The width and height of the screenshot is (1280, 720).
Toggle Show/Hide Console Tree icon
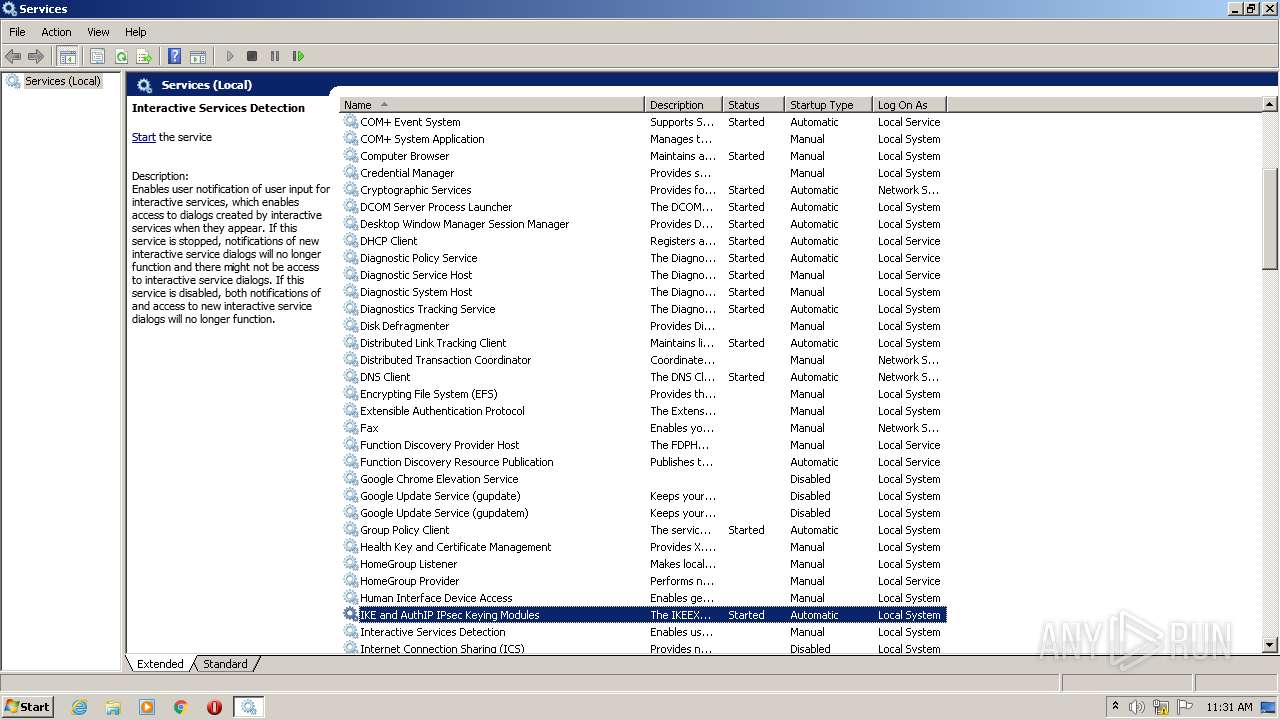point(67,57)
